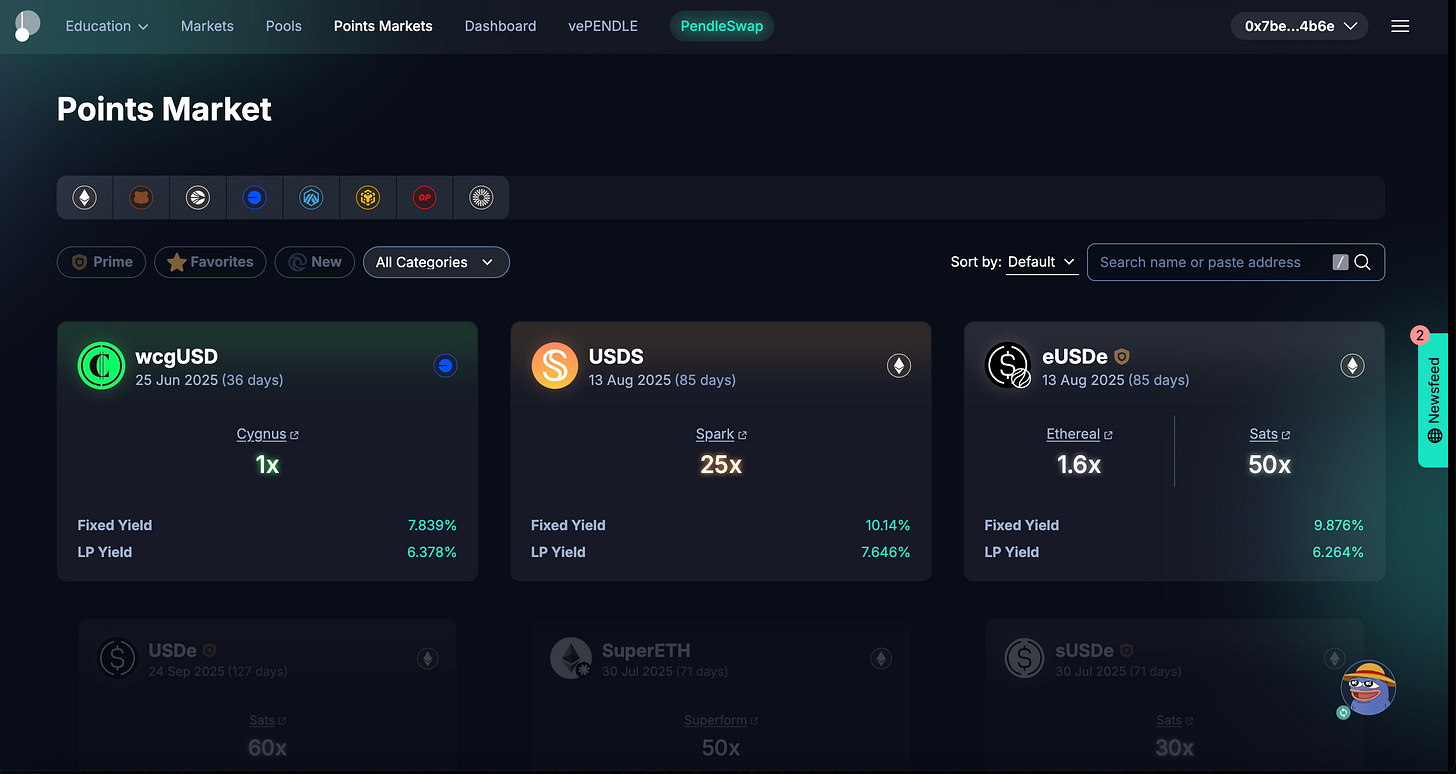This screenshot has width=1456, height=774.
Task: Toggle the New filter
Action: (314, 262)
